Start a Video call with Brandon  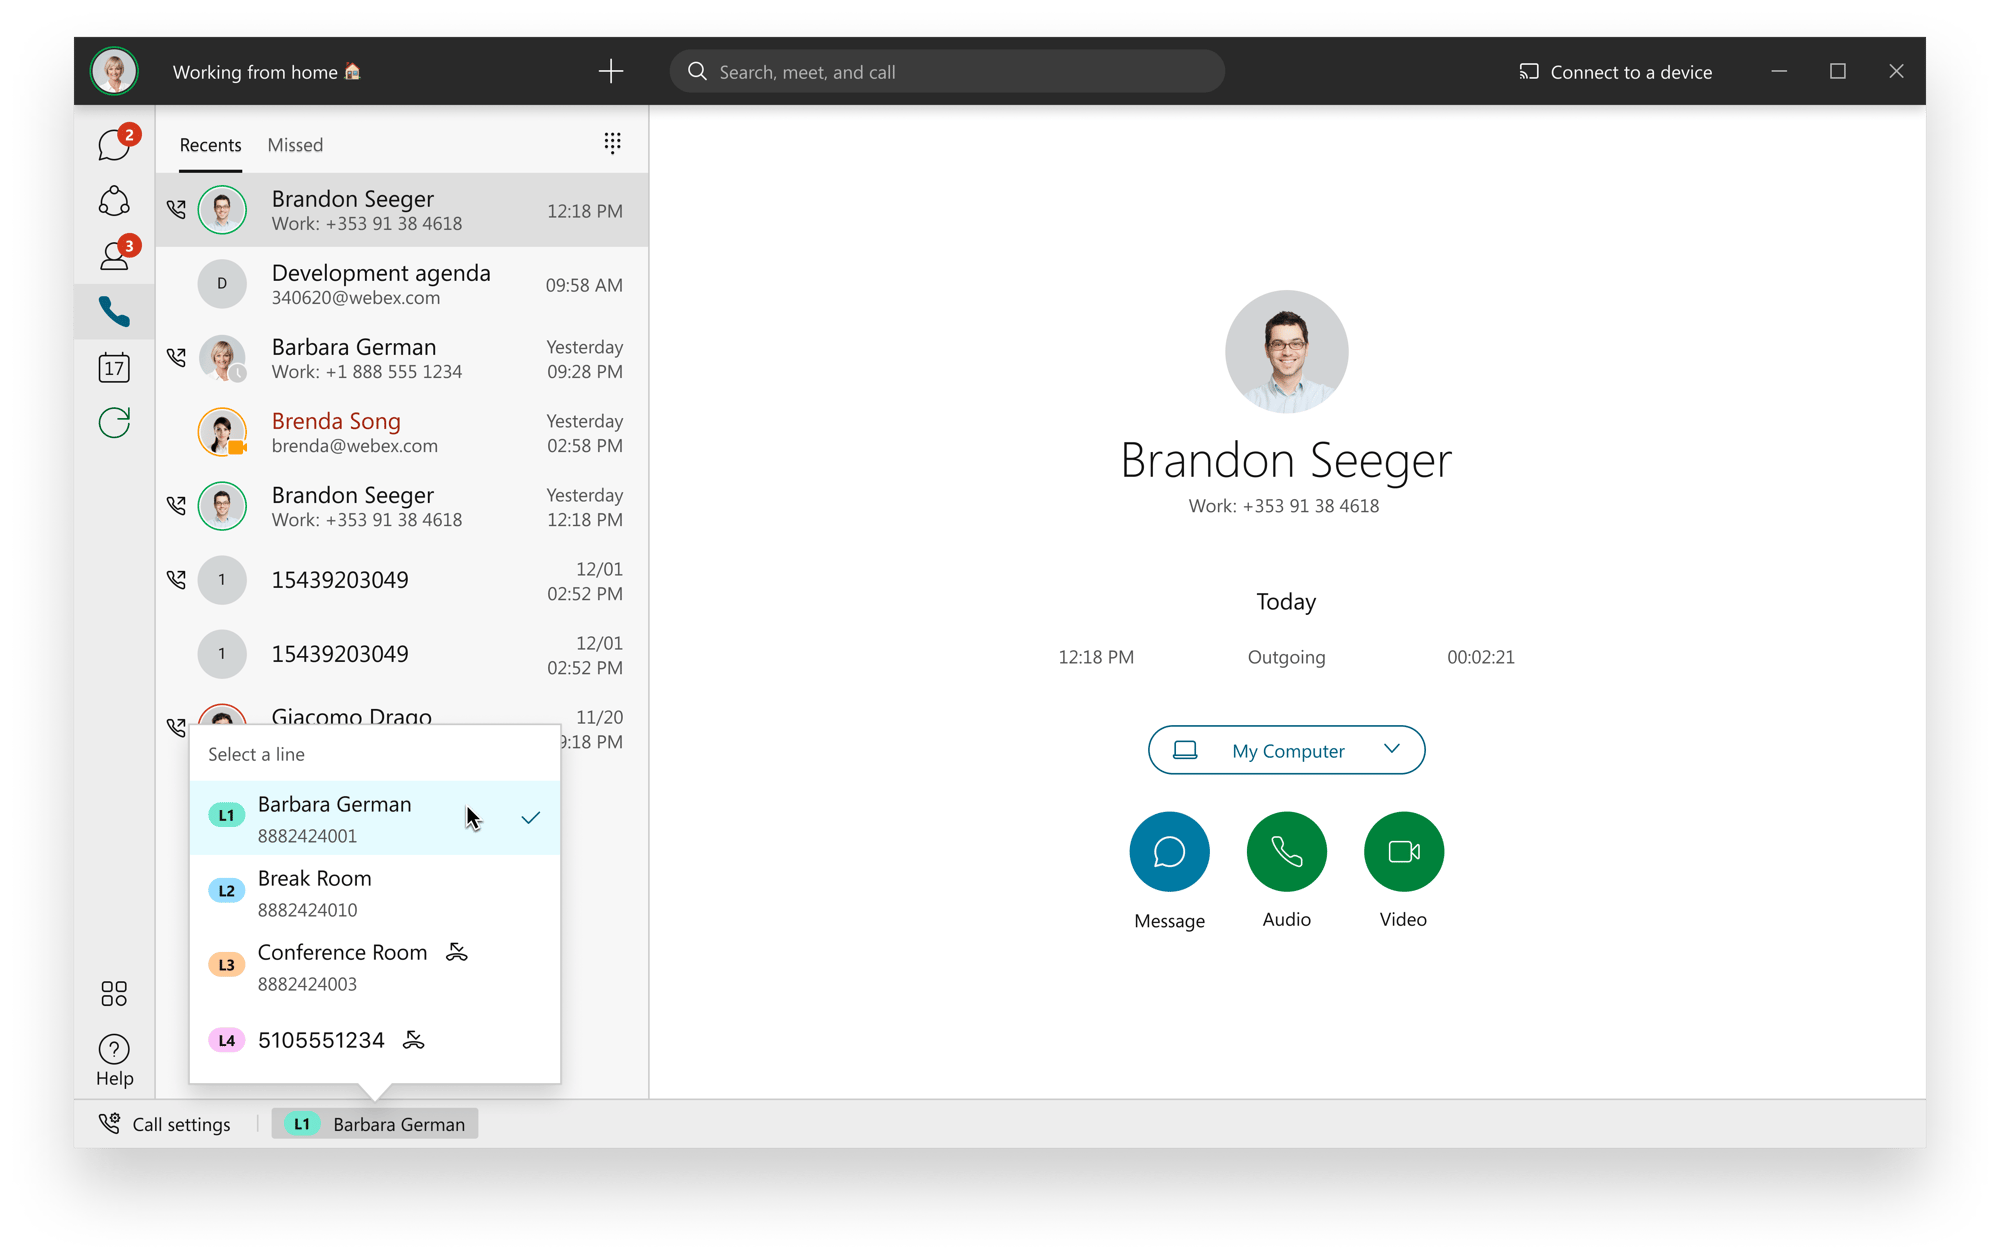point(1403,852)
